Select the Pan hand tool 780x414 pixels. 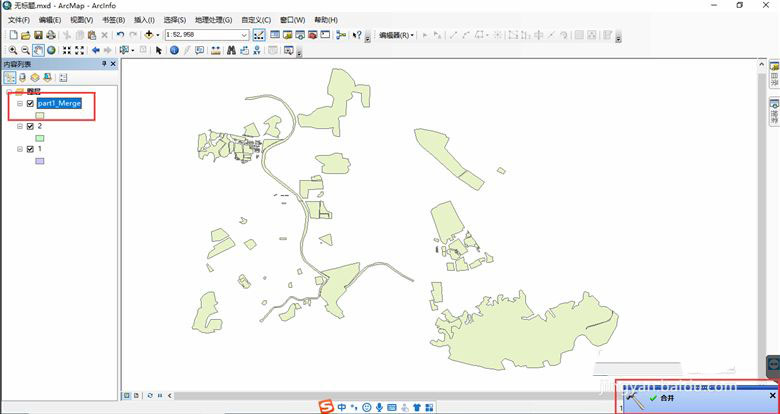point(38,50)
